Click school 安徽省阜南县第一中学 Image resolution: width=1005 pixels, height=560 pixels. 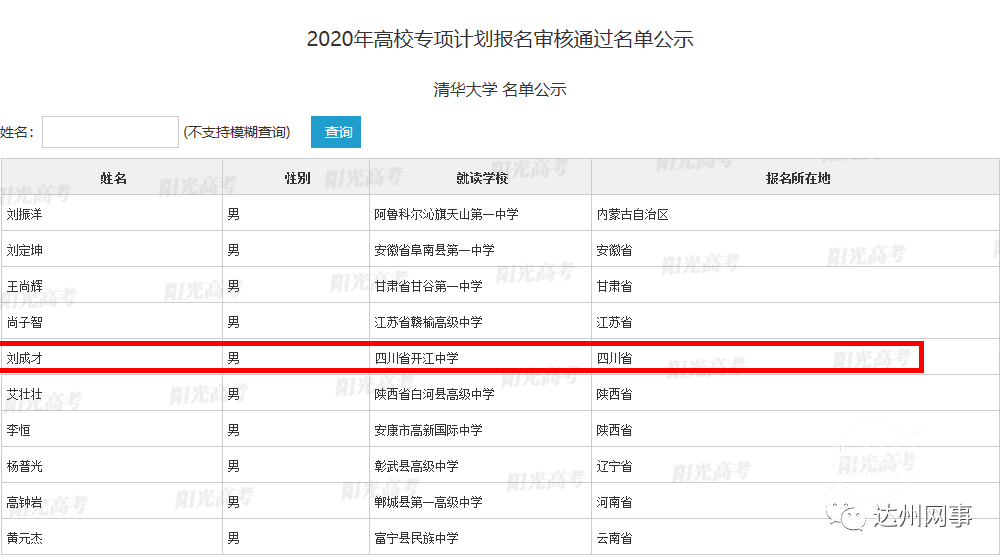[435, 250]
